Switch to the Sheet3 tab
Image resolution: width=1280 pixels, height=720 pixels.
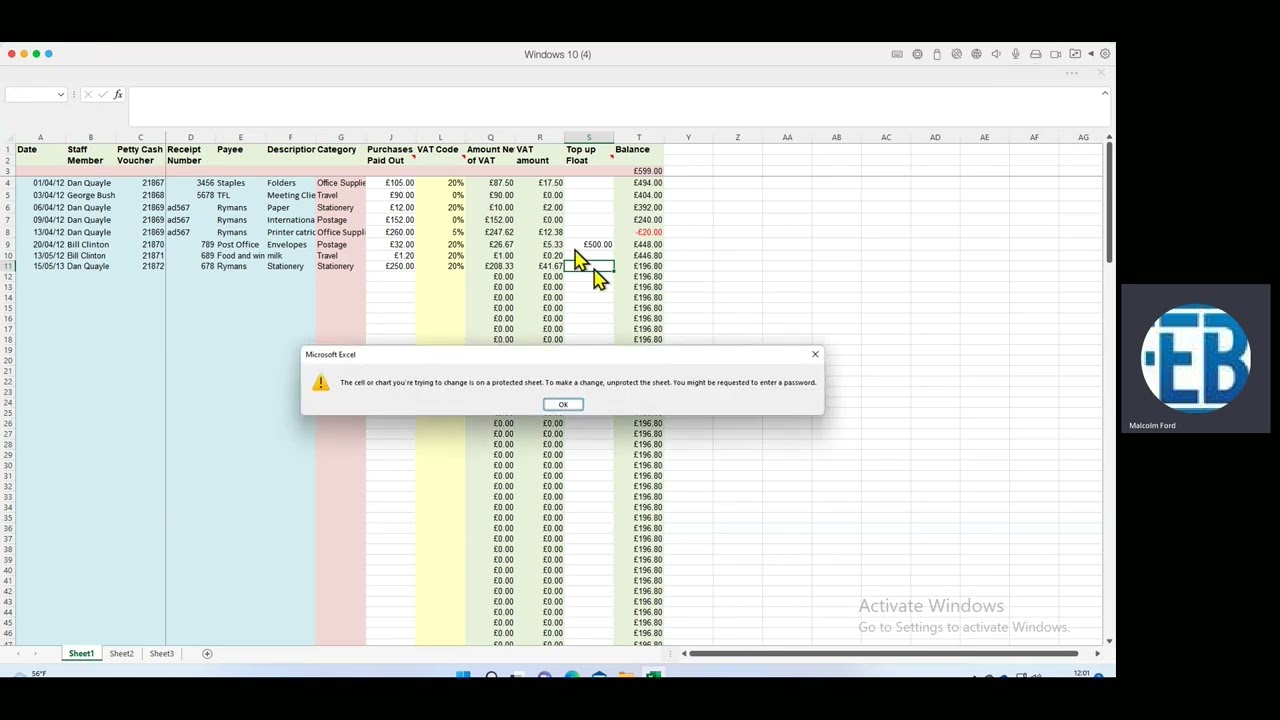pyautogui.click(x=161, y=653)
